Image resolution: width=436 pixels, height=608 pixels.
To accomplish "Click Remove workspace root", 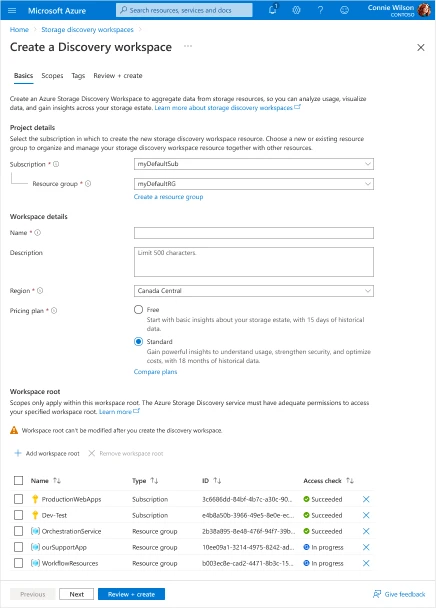I will [126, 453].
